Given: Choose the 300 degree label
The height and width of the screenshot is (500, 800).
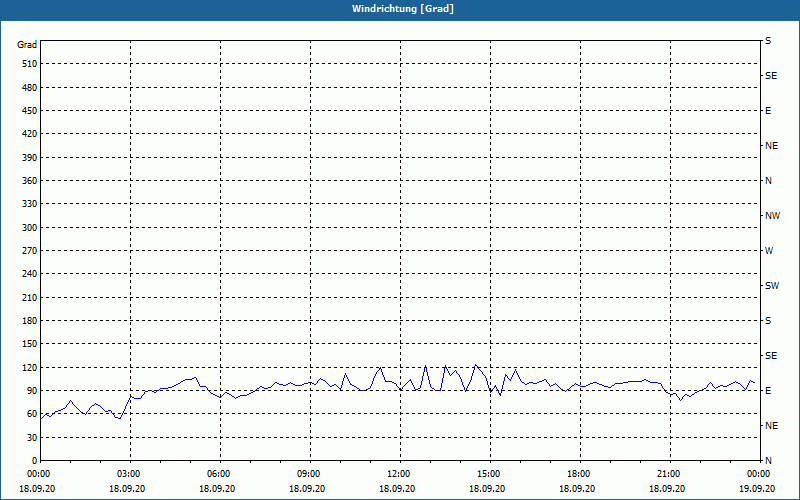Looking at the screenshot, I should coord(30,228).
